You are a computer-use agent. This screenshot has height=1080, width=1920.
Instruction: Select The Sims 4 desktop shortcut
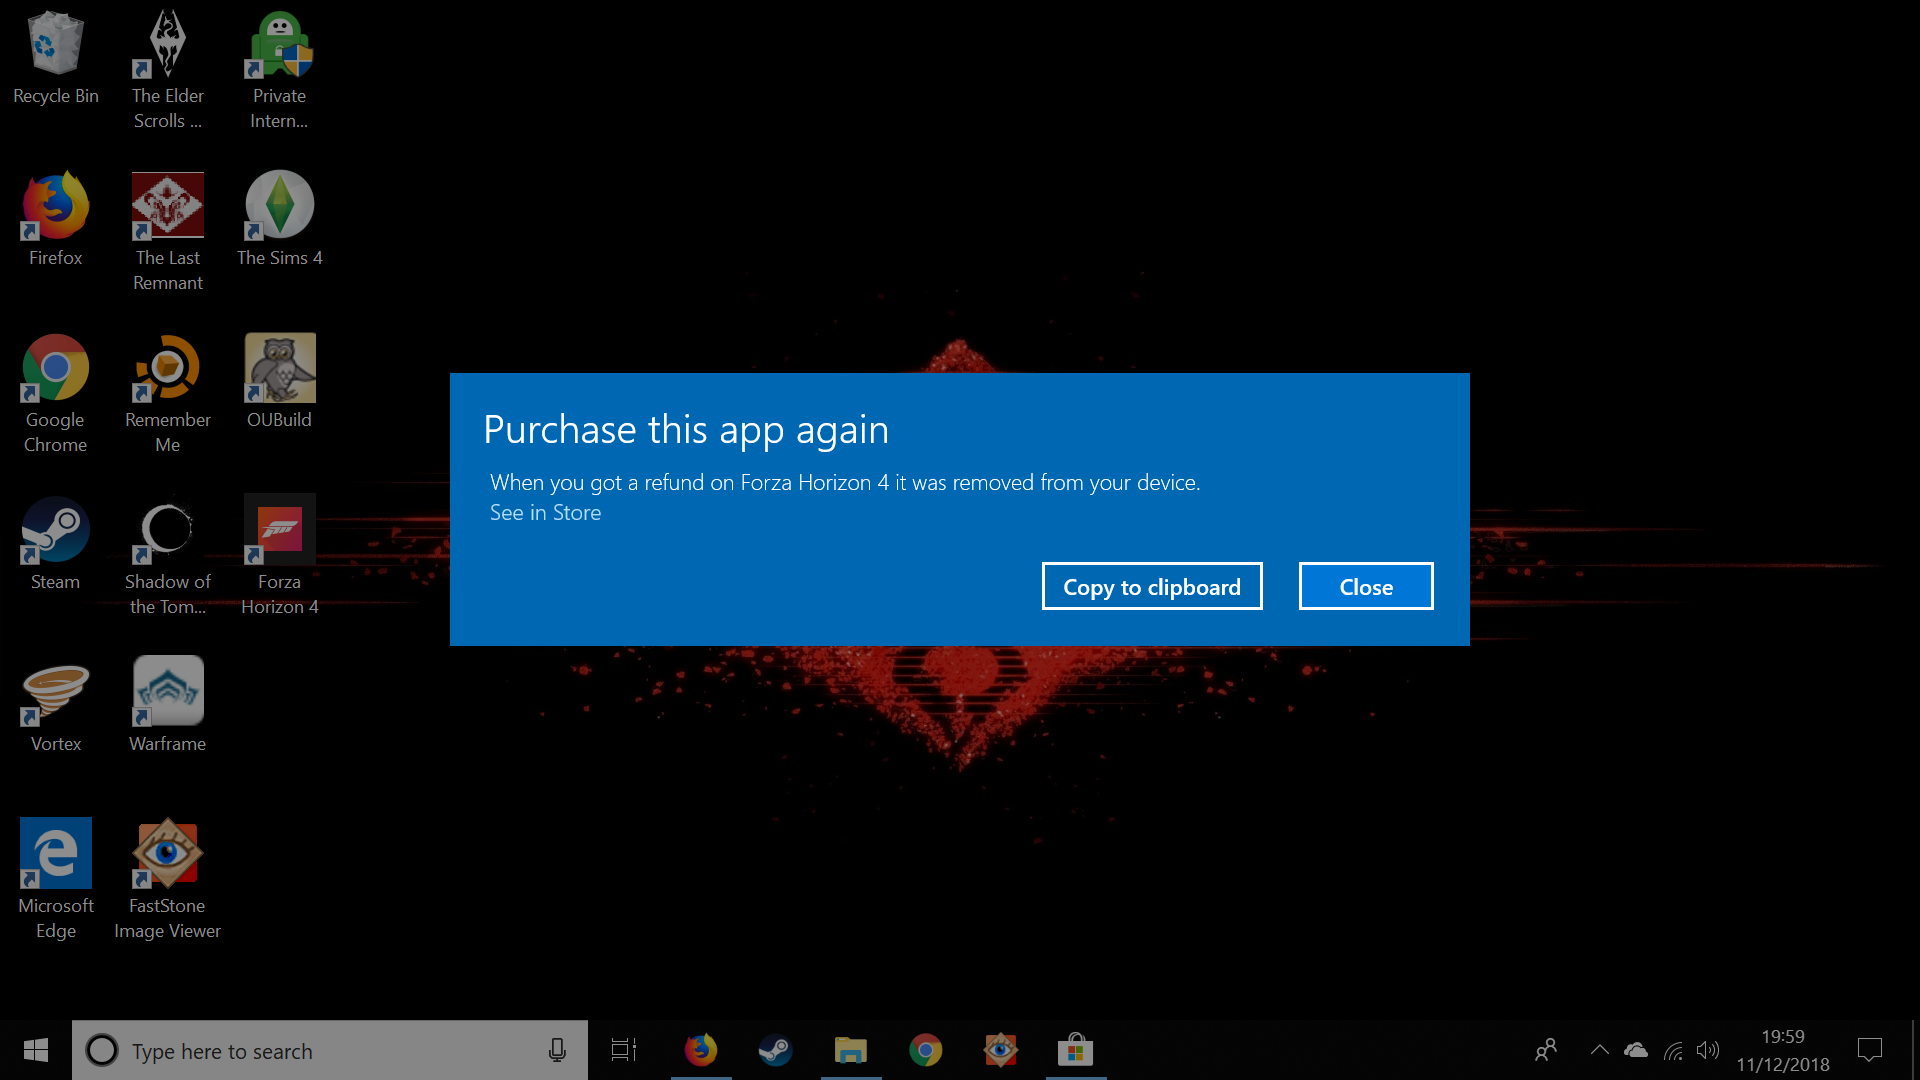[279, 220]
